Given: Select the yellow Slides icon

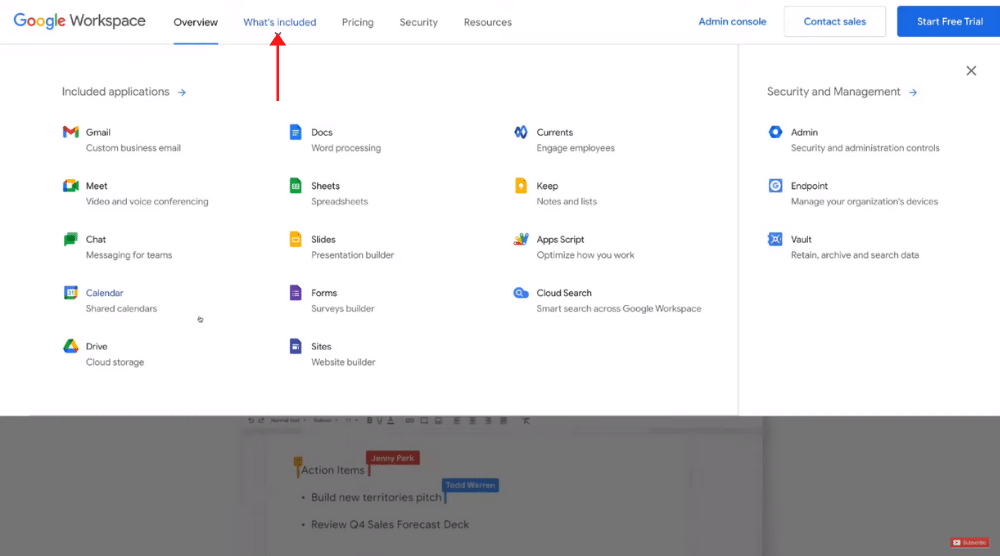Looking at the screenshot, I should [295, 239].
